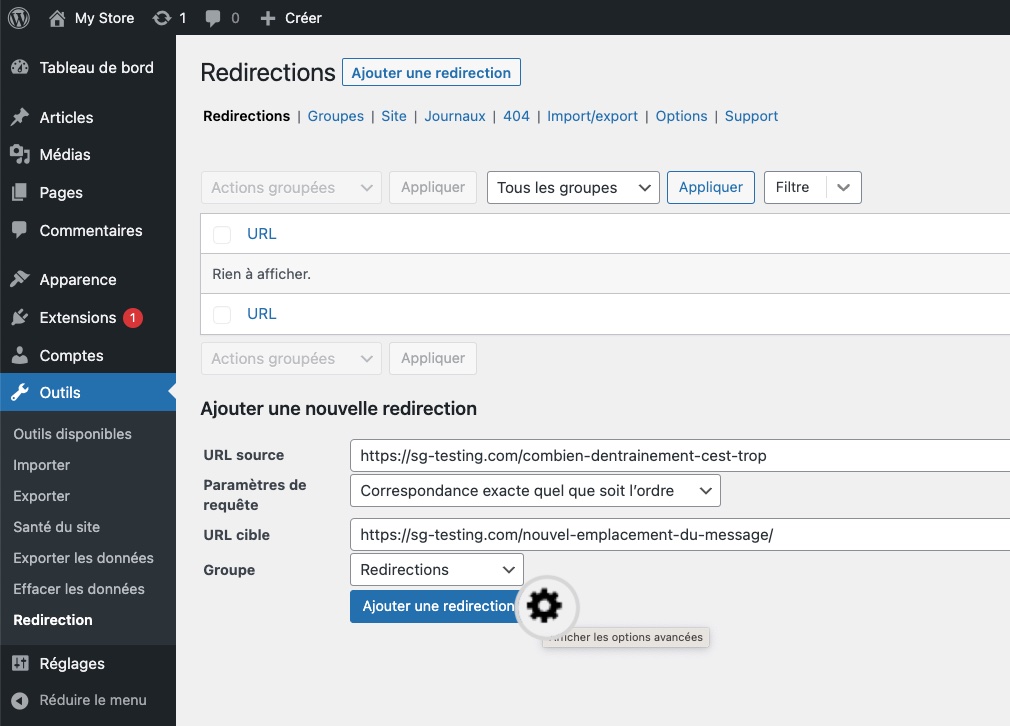Tick the checkbox in the top URL header
Screen dimensions: 1010x726
coord(222,234)
